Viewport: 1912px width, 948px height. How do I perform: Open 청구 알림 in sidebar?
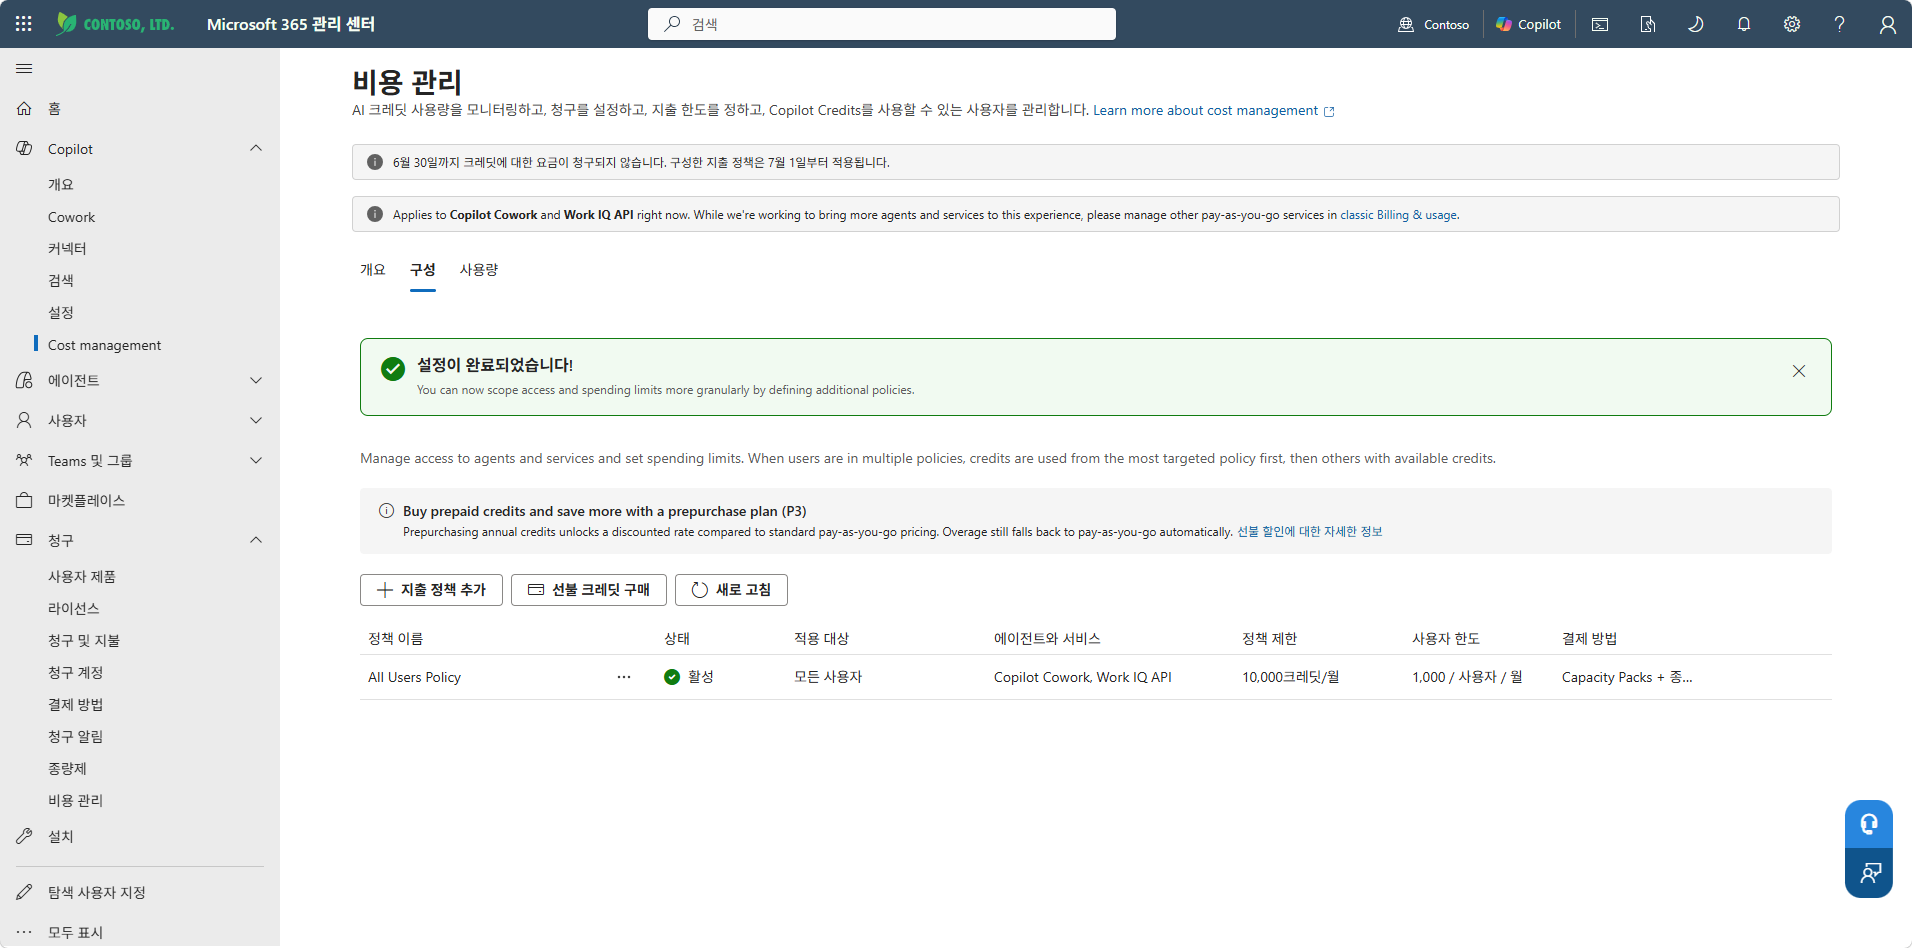point(76,736)
